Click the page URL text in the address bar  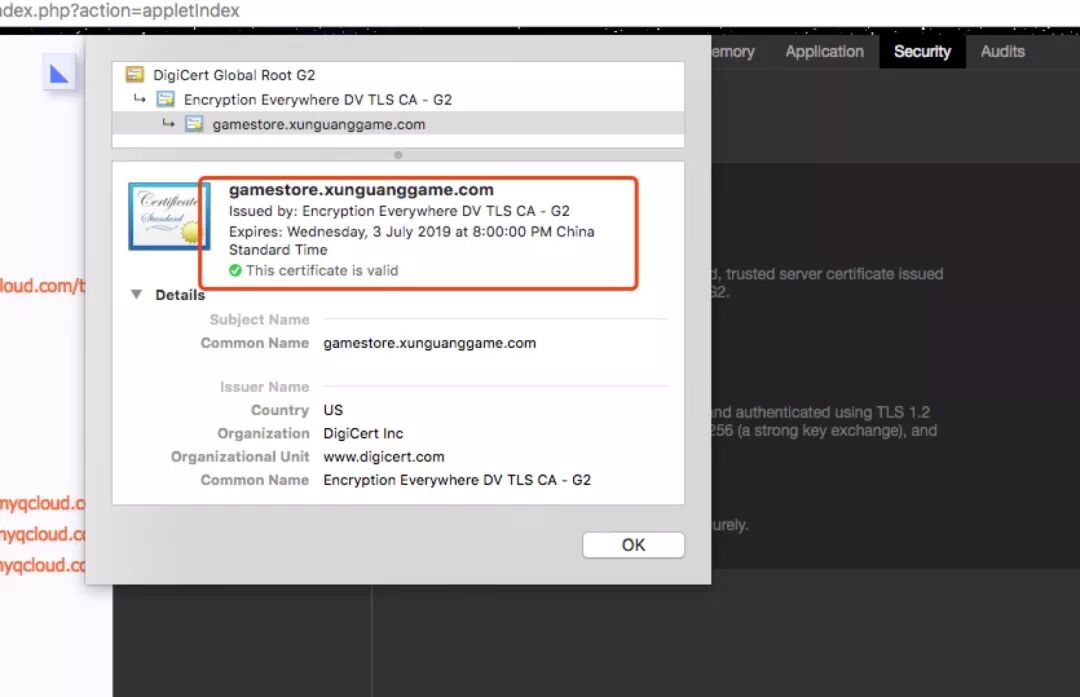pyautogui.click(x=120, y=11)
